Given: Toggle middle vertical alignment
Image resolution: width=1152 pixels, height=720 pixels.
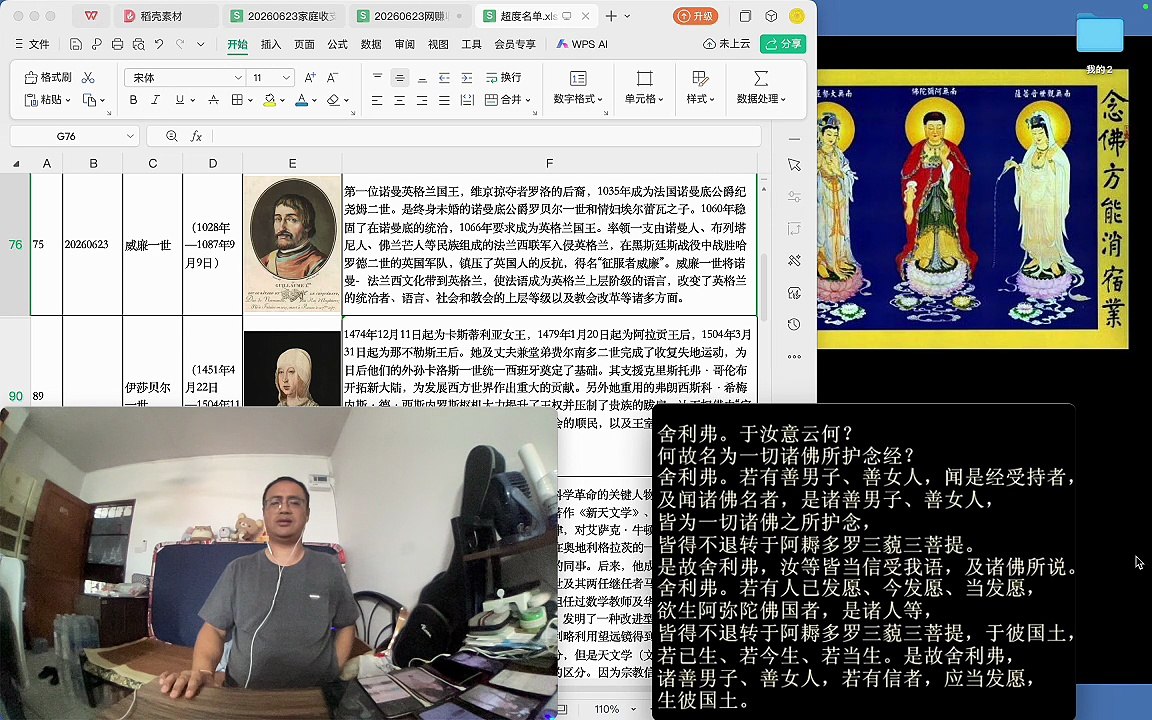Looking at the screenshot, I should point(400,77).
